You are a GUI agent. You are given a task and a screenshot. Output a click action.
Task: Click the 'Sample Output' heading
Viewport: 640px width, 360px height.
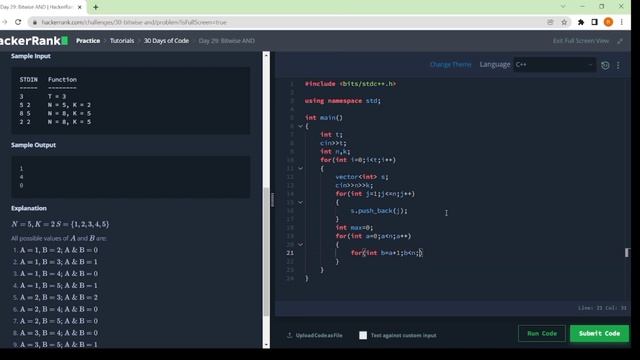tap(33, 145)
